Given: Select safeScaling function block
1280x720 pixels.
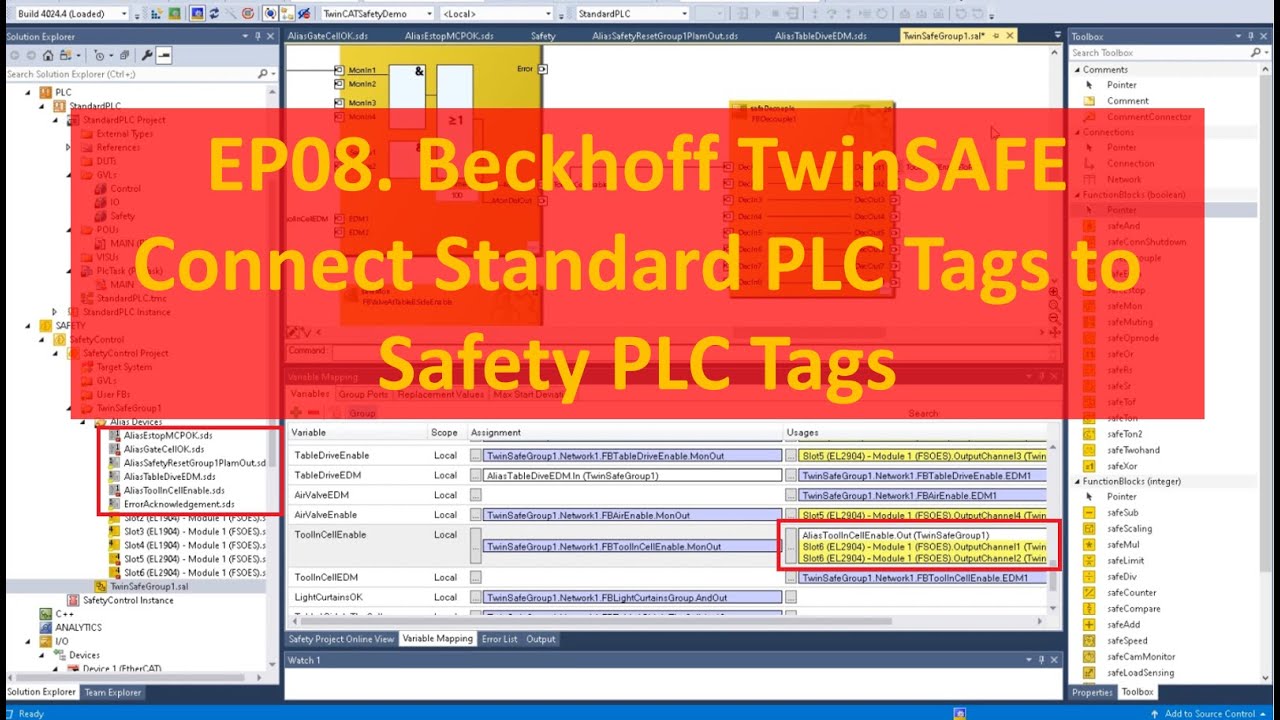Looking at the screenshot, I should click(x=1129, y=528).
